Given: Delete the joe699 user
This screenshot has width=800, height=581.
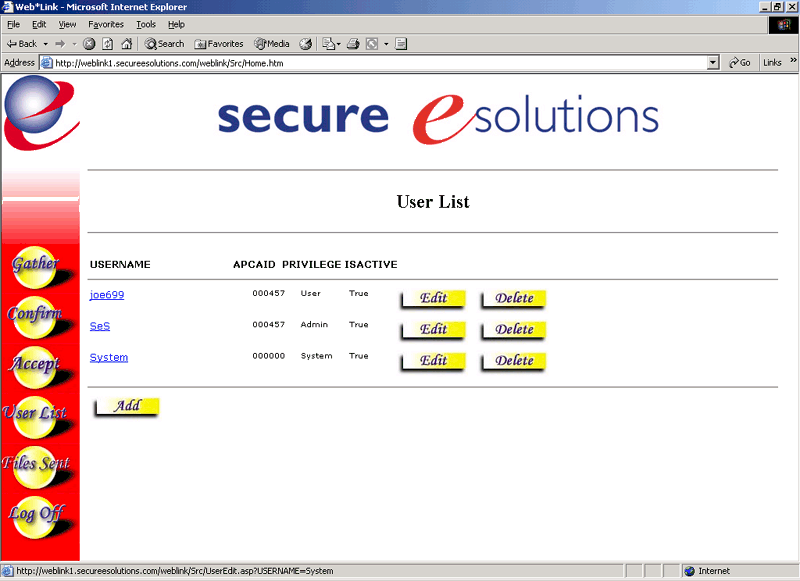Looking at the screenshot, I should tap(513, 298).
